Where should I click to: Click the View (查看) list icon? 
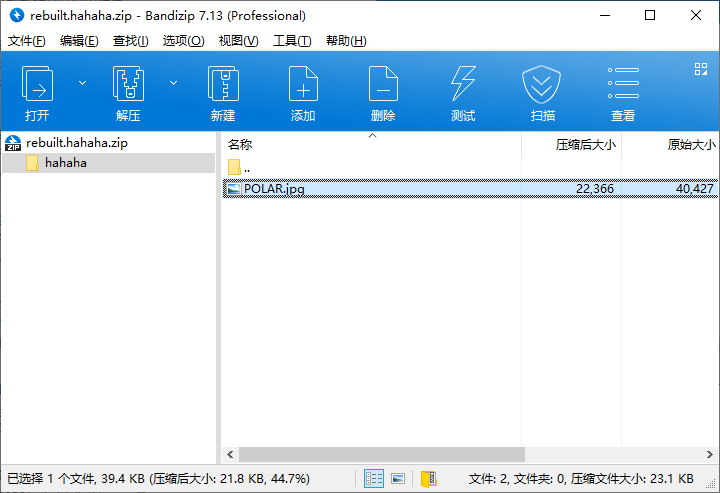(x=623, y=83)
